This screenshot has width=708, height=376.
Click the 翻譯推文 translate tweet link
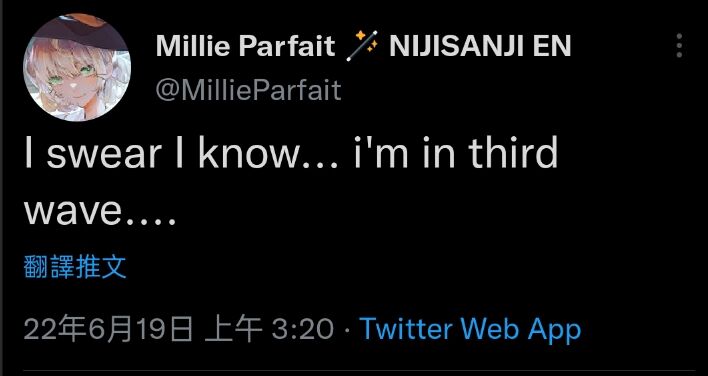[x=75, y=267]
